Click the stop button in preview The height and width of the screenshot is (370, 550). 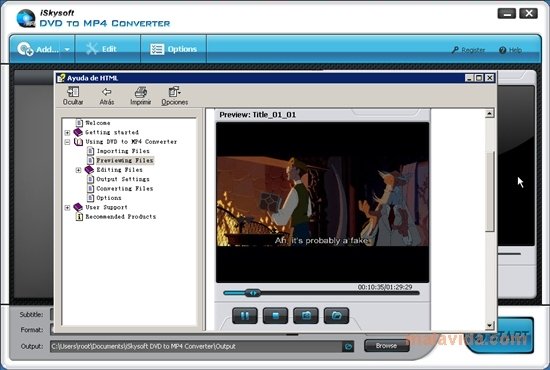275,316
